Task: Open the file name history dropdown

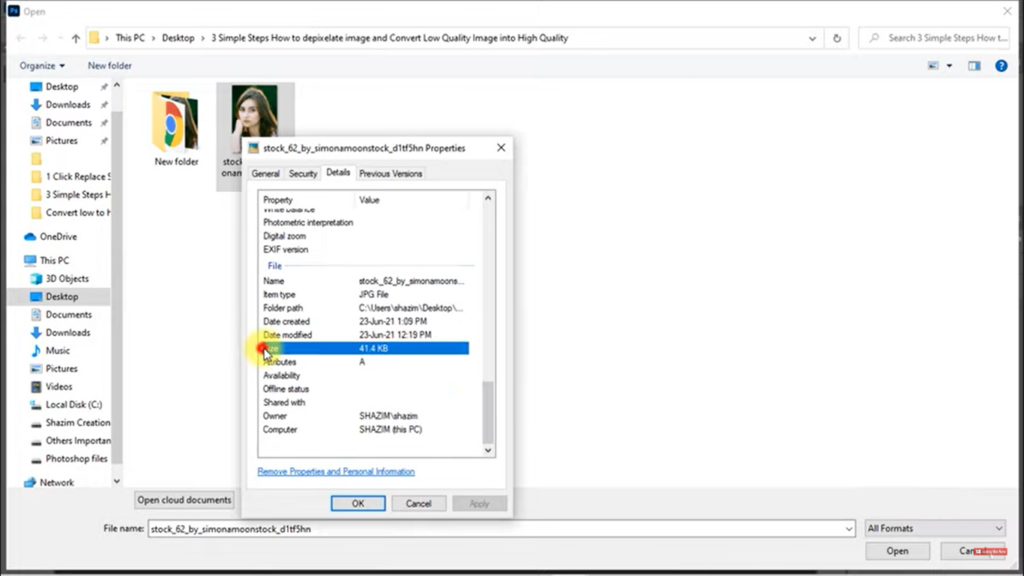Action: point(849,527)
